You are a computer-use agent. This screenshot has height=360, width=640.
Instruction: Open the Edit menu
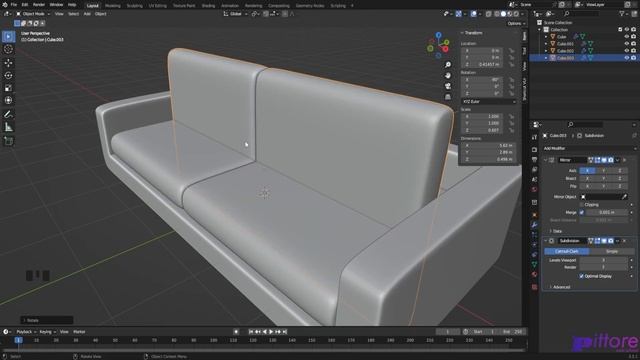pyautogui.click(x=25, y=4)
